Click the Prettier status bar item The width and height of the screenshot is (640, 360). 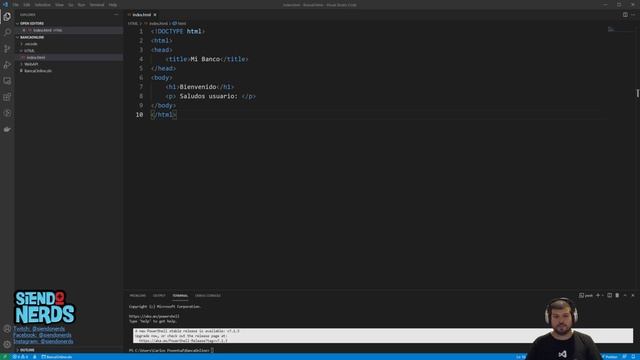[609, 357]
